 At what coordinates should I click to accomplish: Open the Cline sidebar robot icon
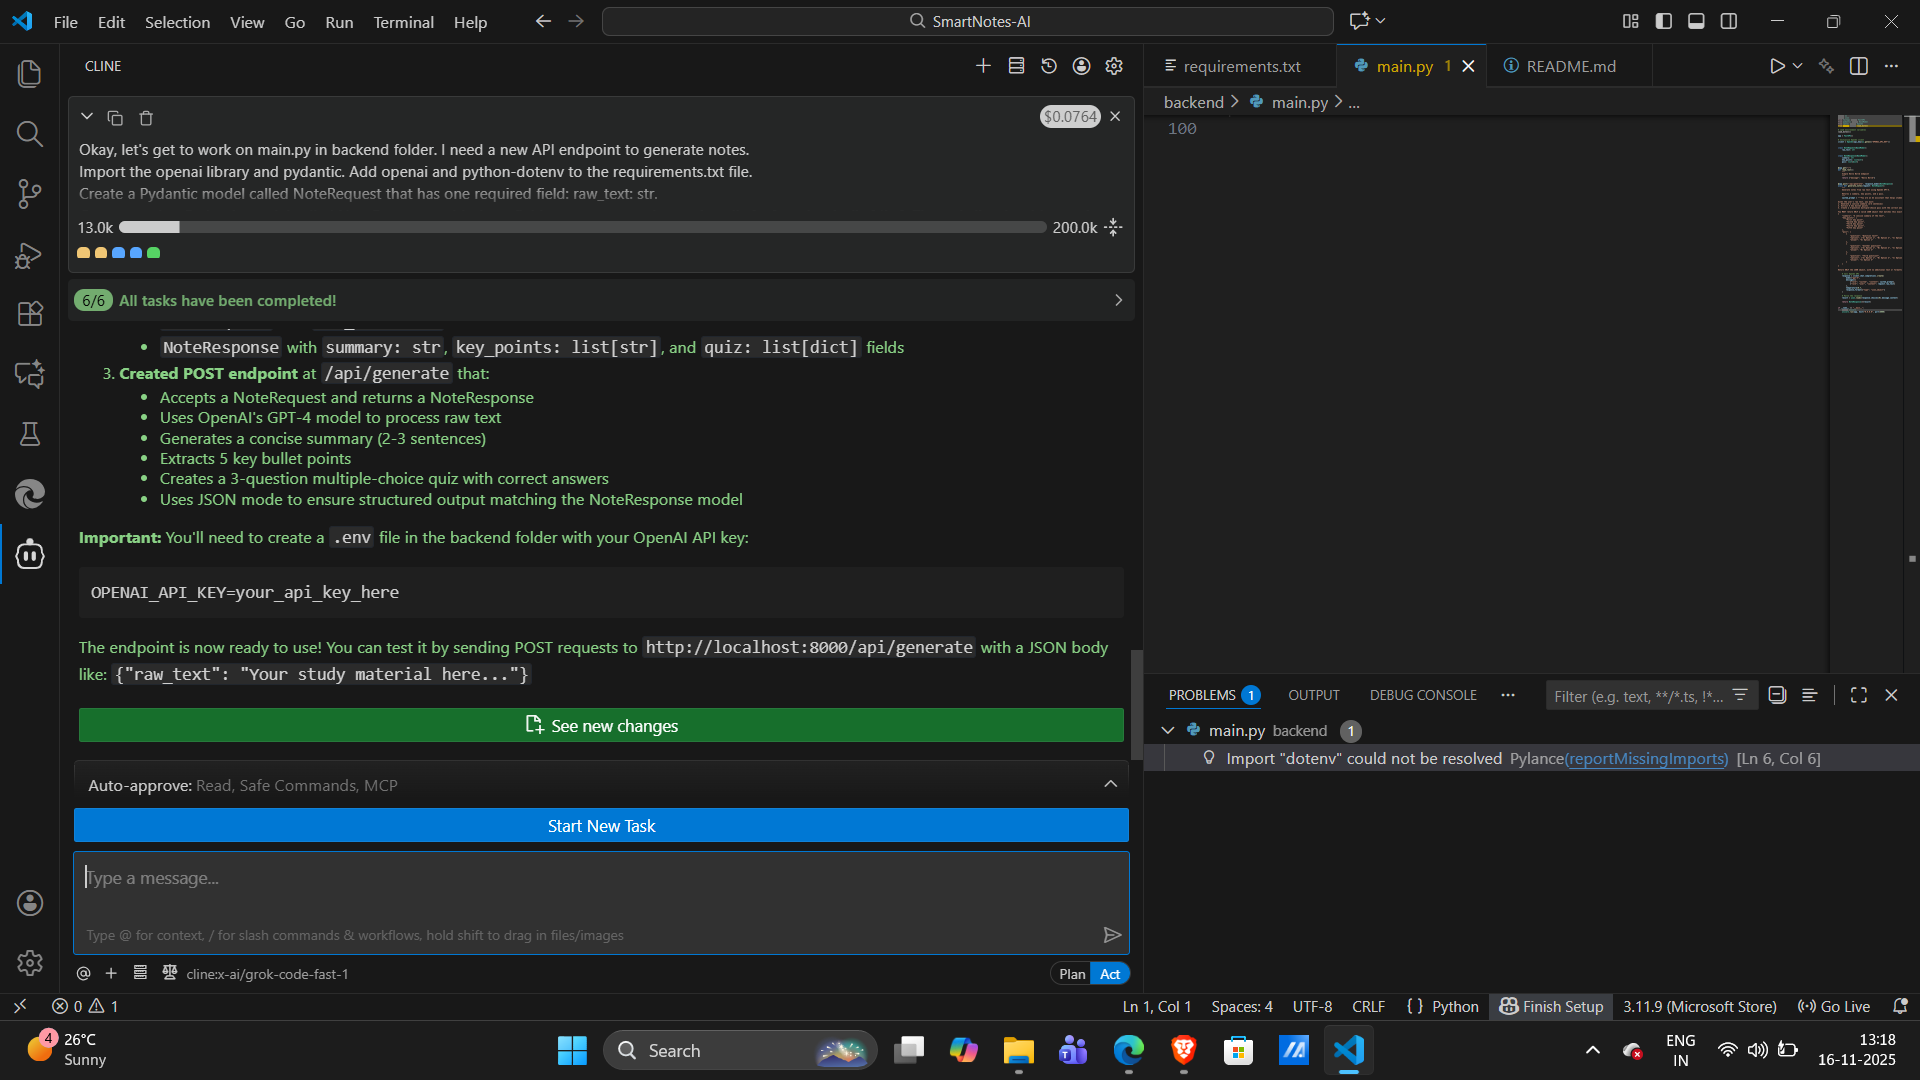click(30, 554)
